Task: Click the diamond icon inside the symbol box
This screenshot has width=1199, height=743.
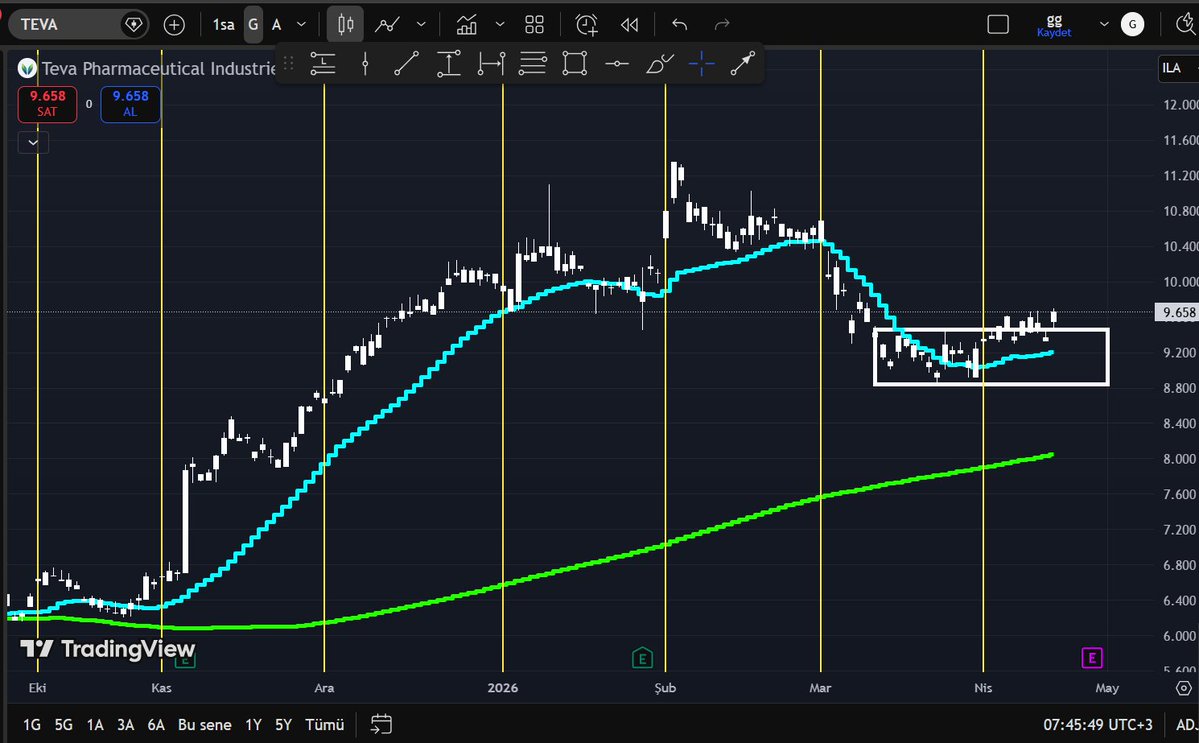Action: click(133, 24)
